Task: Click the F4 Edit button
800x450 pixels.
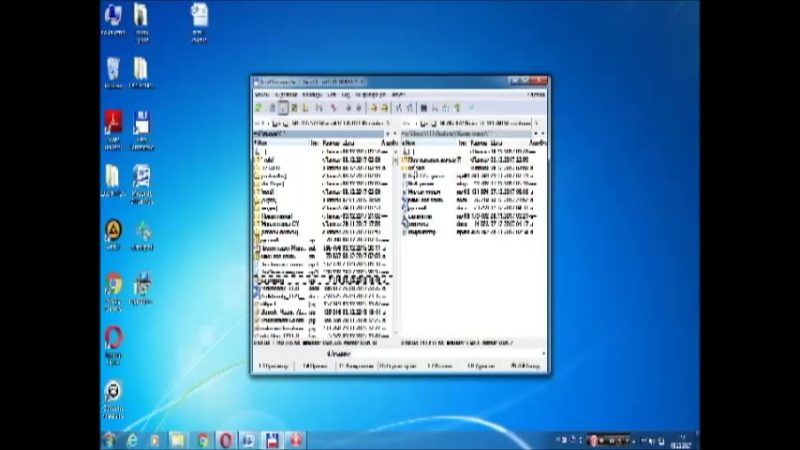Action: 315,366
